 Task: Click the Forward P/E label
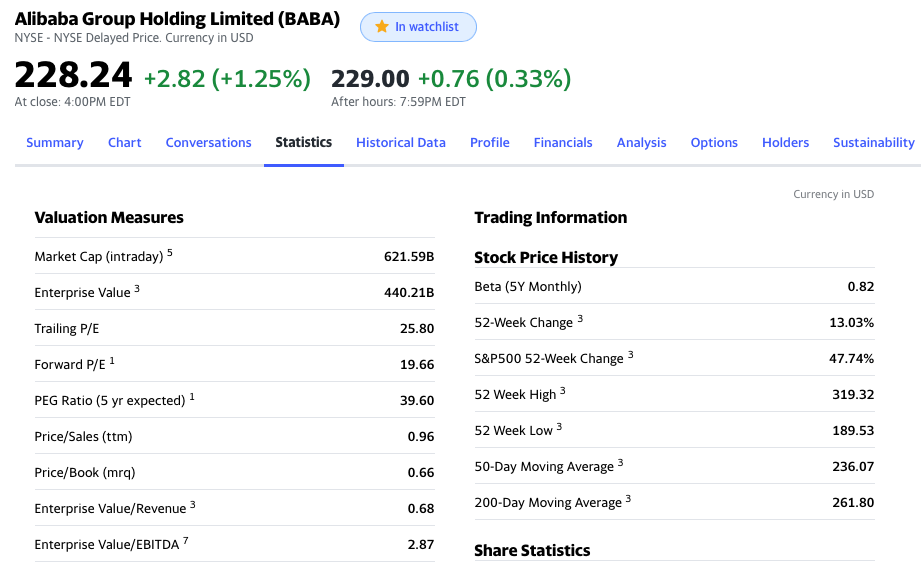70,365
